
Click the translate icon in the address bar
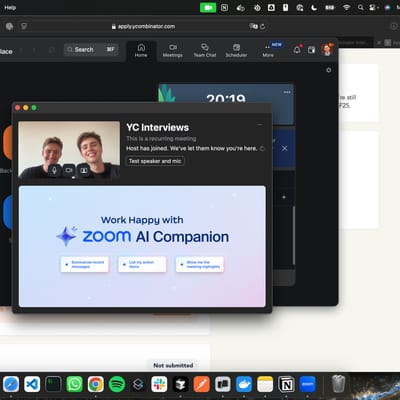click(253, 26)
